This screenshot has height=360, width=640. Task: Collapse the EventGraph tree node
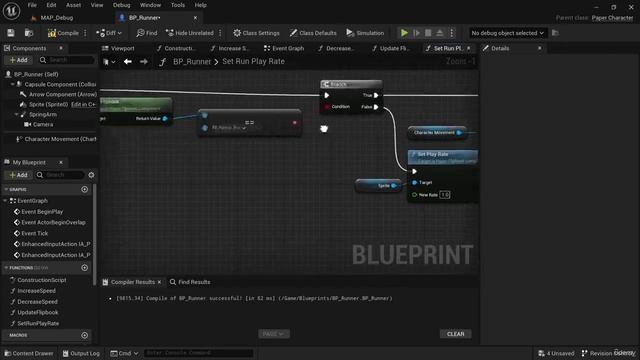click(5, 201)
